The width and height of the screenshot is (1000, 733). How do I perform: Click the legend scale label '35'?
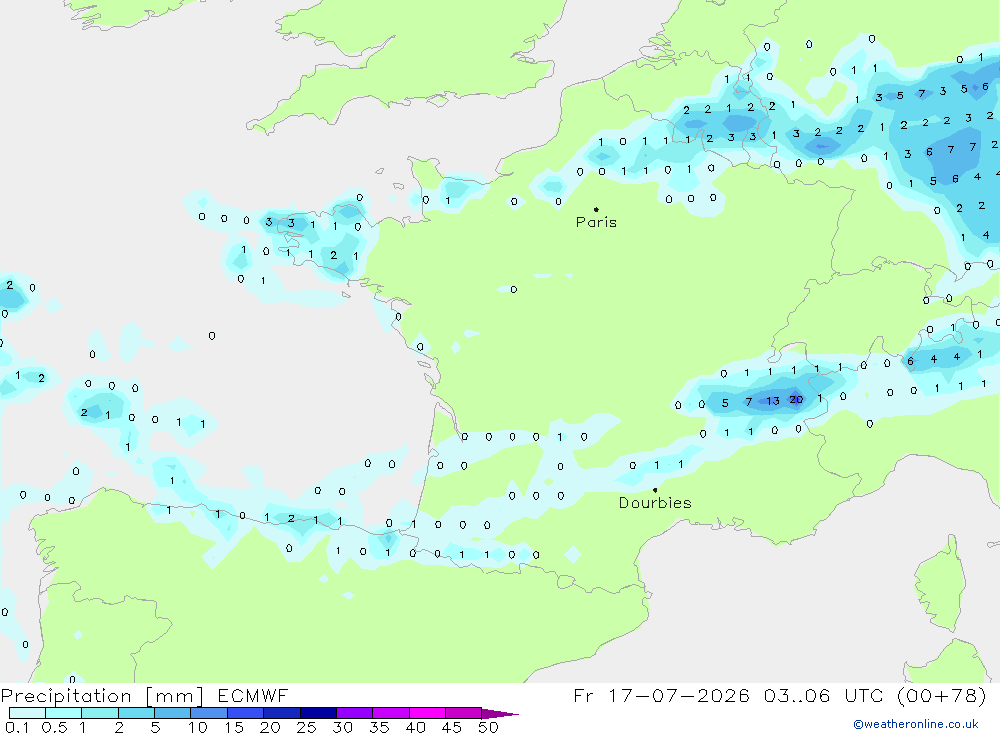click(379, 727)
